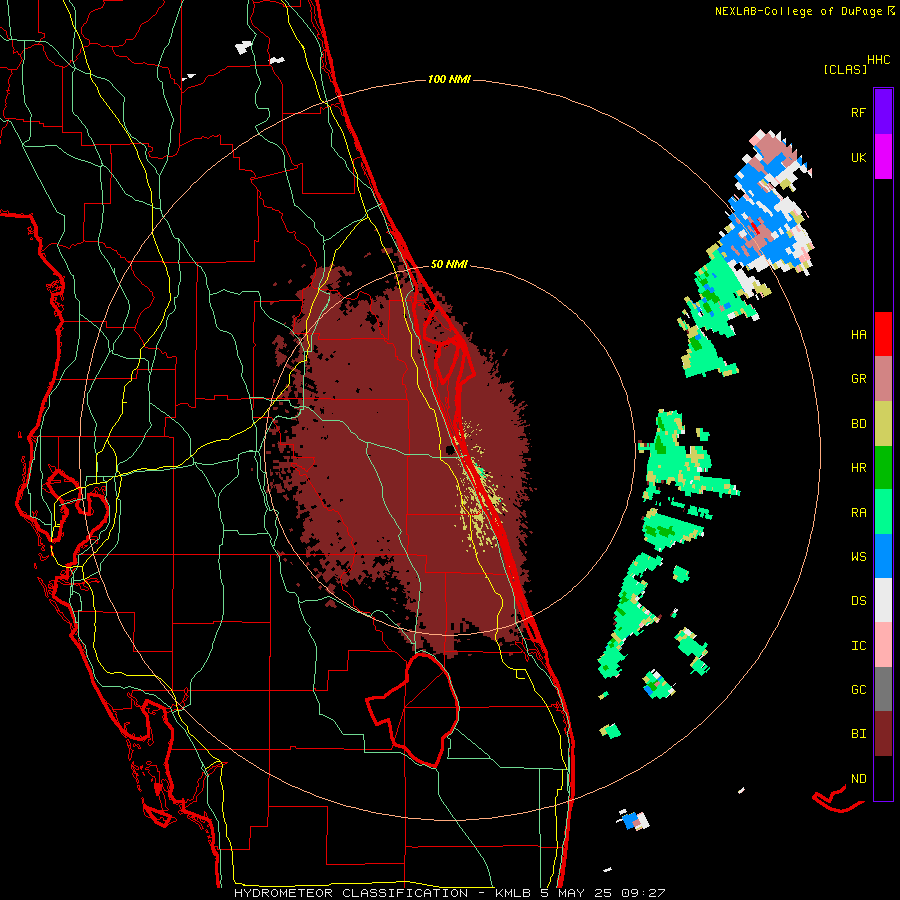Click the 'HR' legend label
The height and width of the screenshot is (900, 900).
pyautogui.click(x=858, y=468)
